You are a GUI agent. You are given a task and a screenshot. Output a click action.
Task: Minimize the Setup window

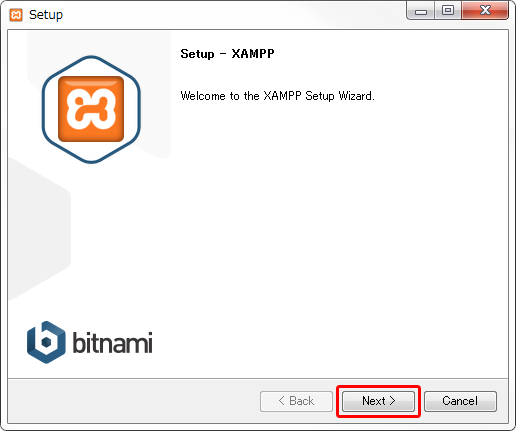[x=421, y=11]
